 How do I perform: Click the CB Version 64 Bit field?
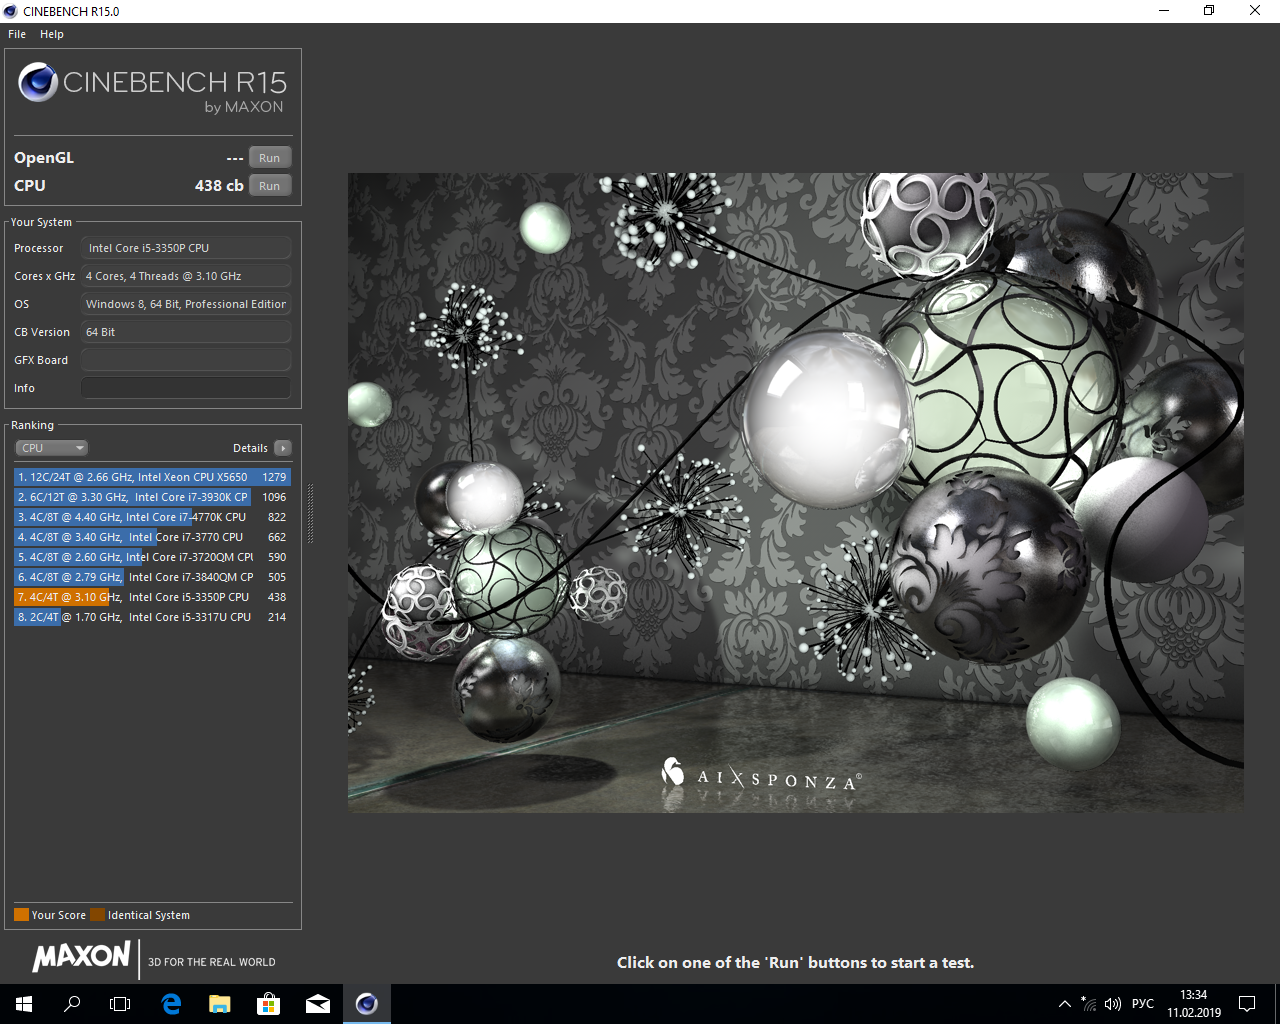(186, 332)
